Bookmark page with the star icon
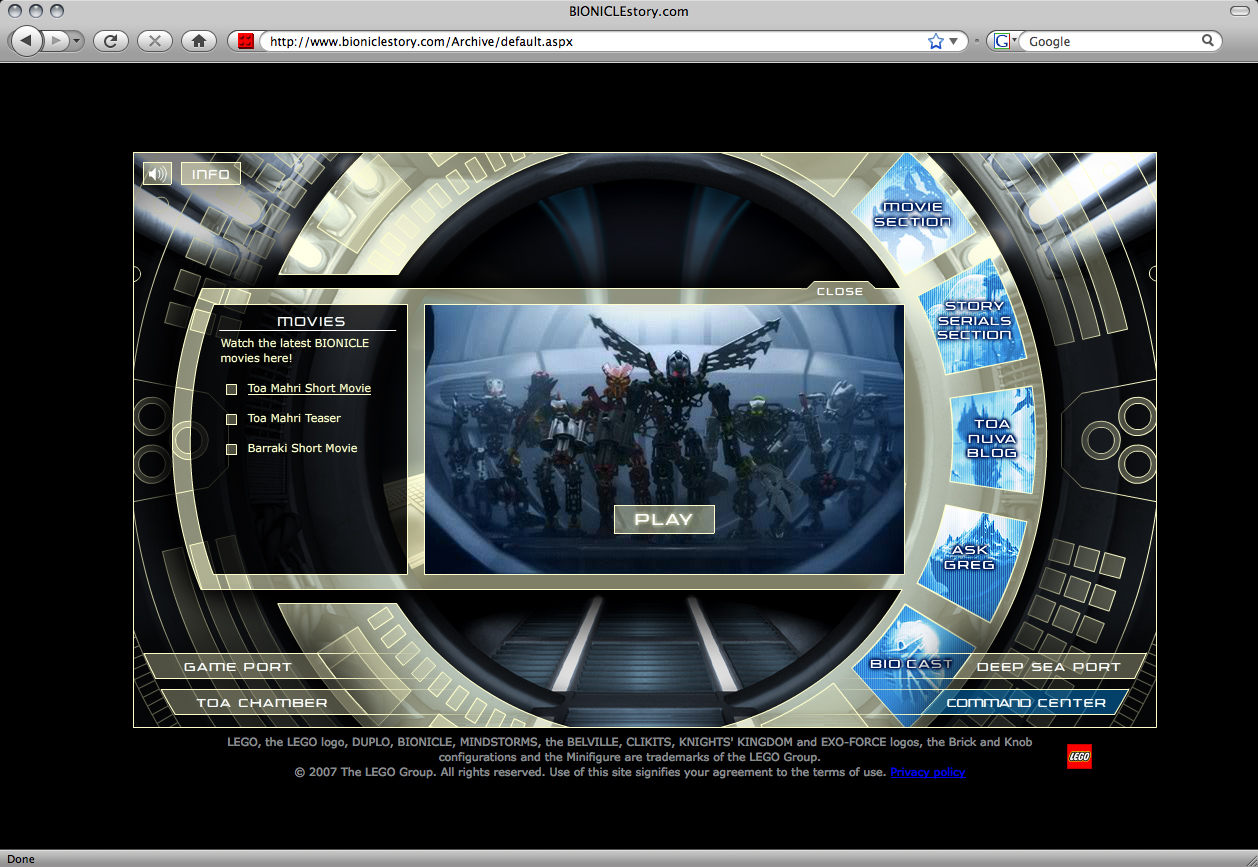Screen dimensions: 1258x867 pyautogui.click(x=935, y=41)
